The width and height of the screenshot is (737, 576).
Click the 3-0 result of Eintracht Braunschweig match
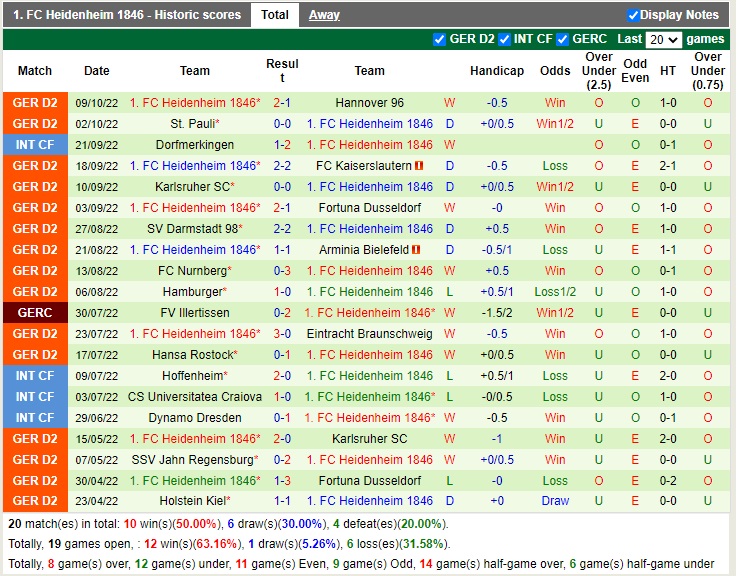click(282, 334)
